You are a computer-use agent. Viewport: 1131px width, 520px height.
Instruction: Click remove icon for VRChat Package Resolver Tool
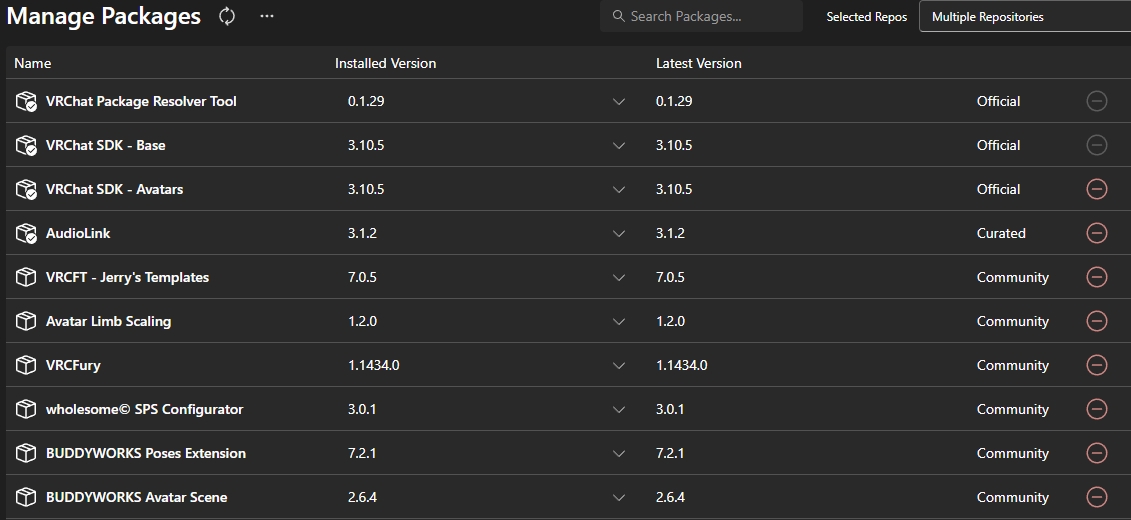click(x=1096, y=101)
